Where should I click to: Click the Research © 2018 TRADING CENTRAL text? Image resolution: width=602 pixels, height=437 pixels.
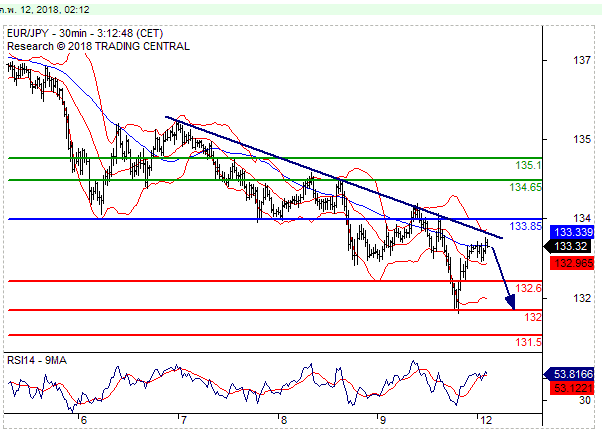(x=98, y=46)
